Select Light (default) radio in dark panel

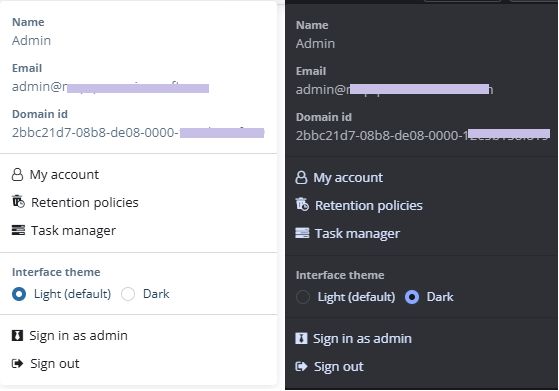[303, 297]
